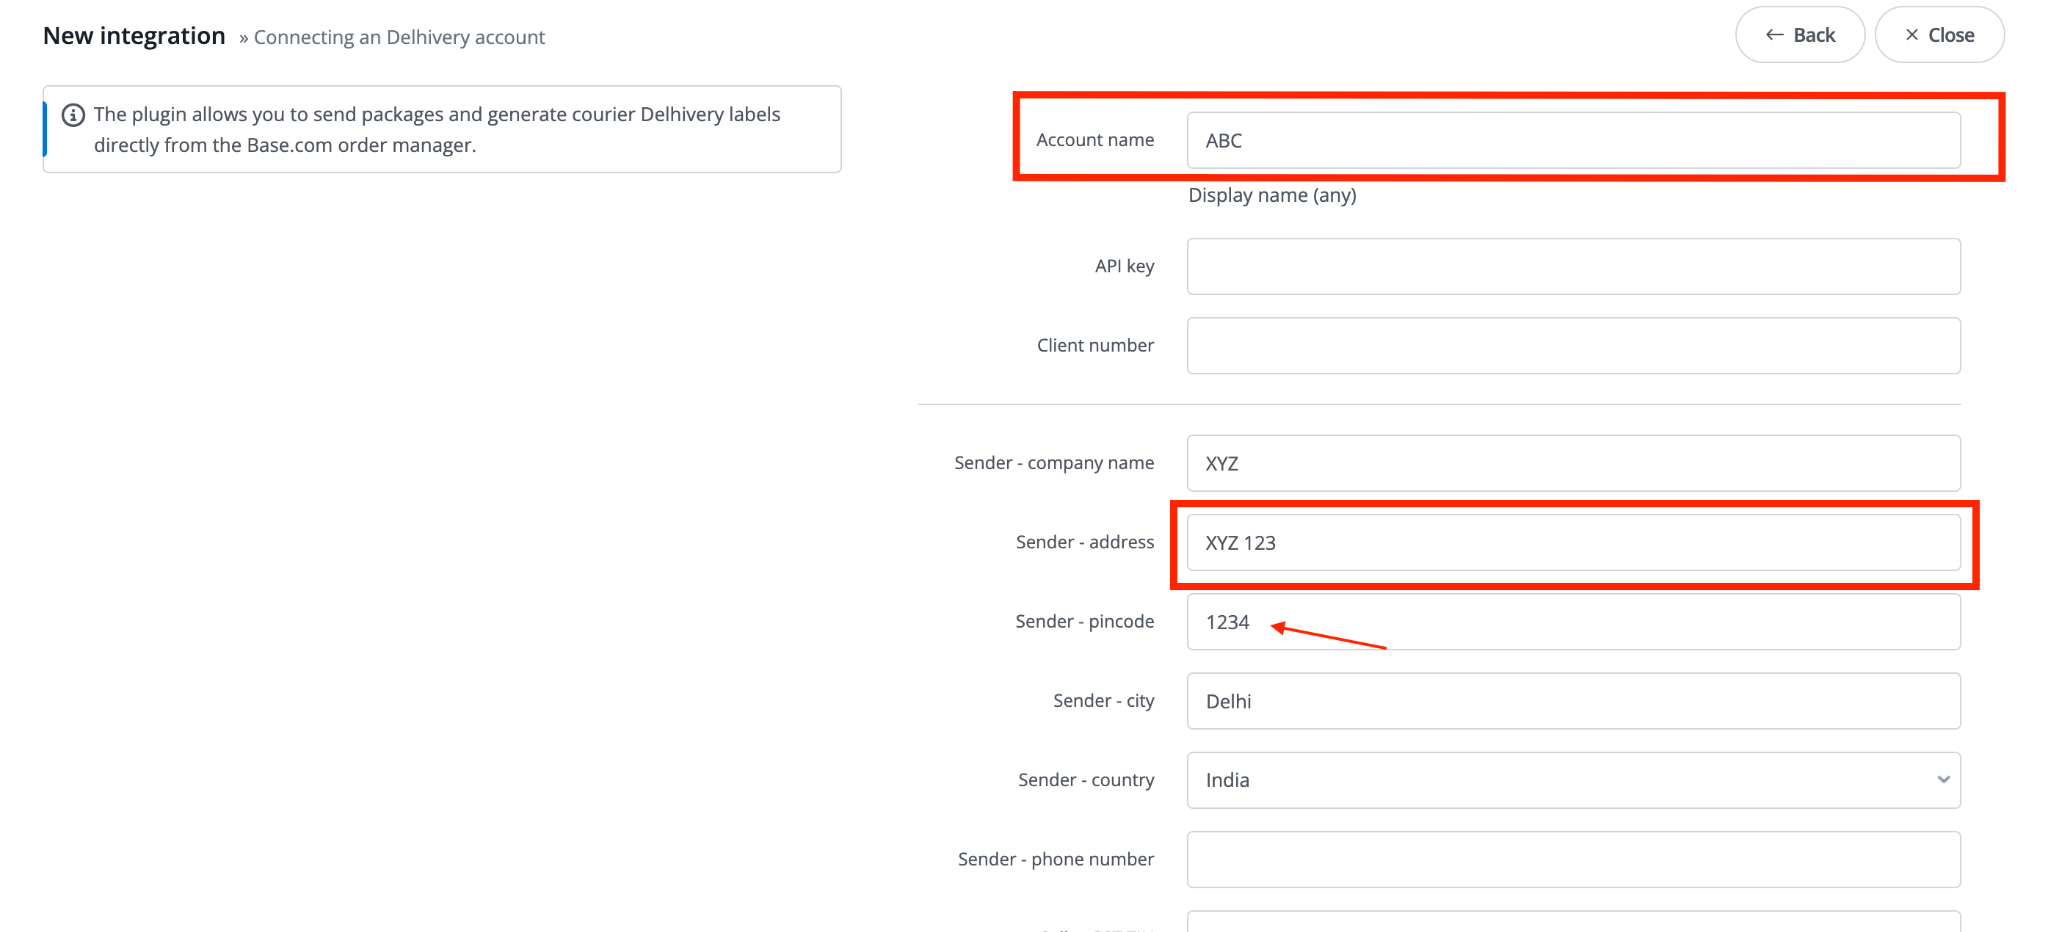Click into the API key field
2048x932 pixels.
click(x=1572, y=266)
